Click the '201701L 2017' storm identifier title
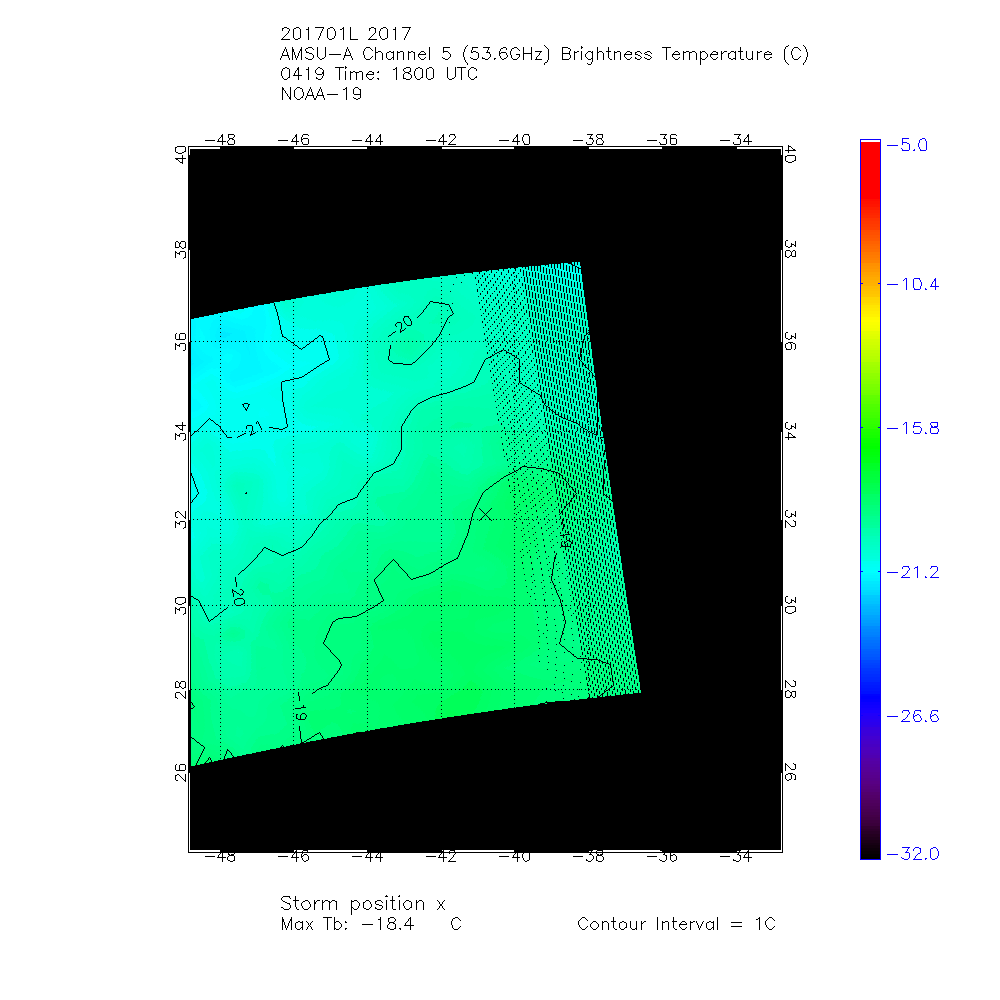Screen dimensions: 1000x1000 pos(346,34)
